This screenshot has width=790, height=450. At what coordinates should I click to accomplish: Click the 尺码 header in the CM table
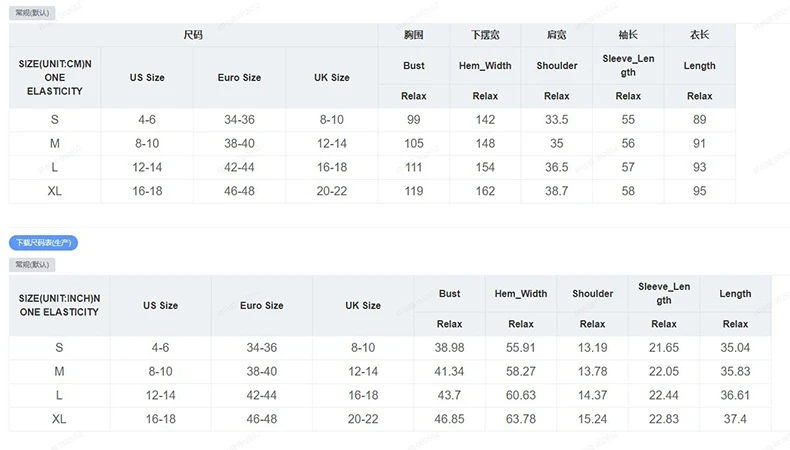click(x=193, y=35)
